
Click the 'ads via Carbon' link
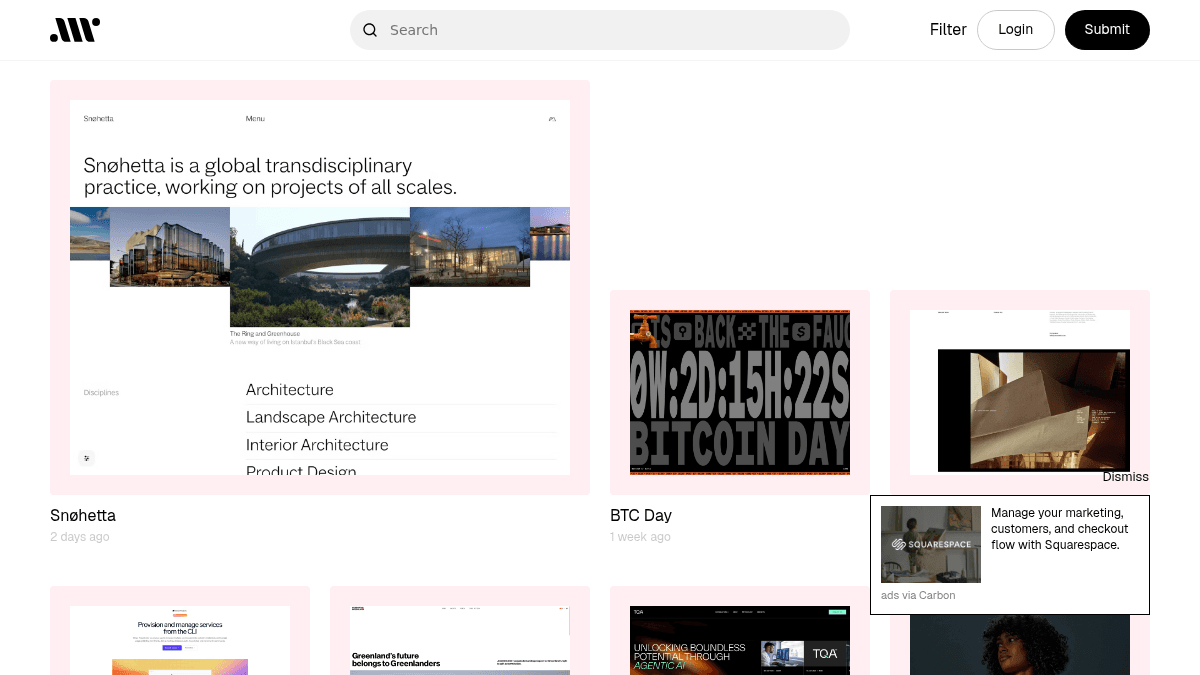pos(918,595)
